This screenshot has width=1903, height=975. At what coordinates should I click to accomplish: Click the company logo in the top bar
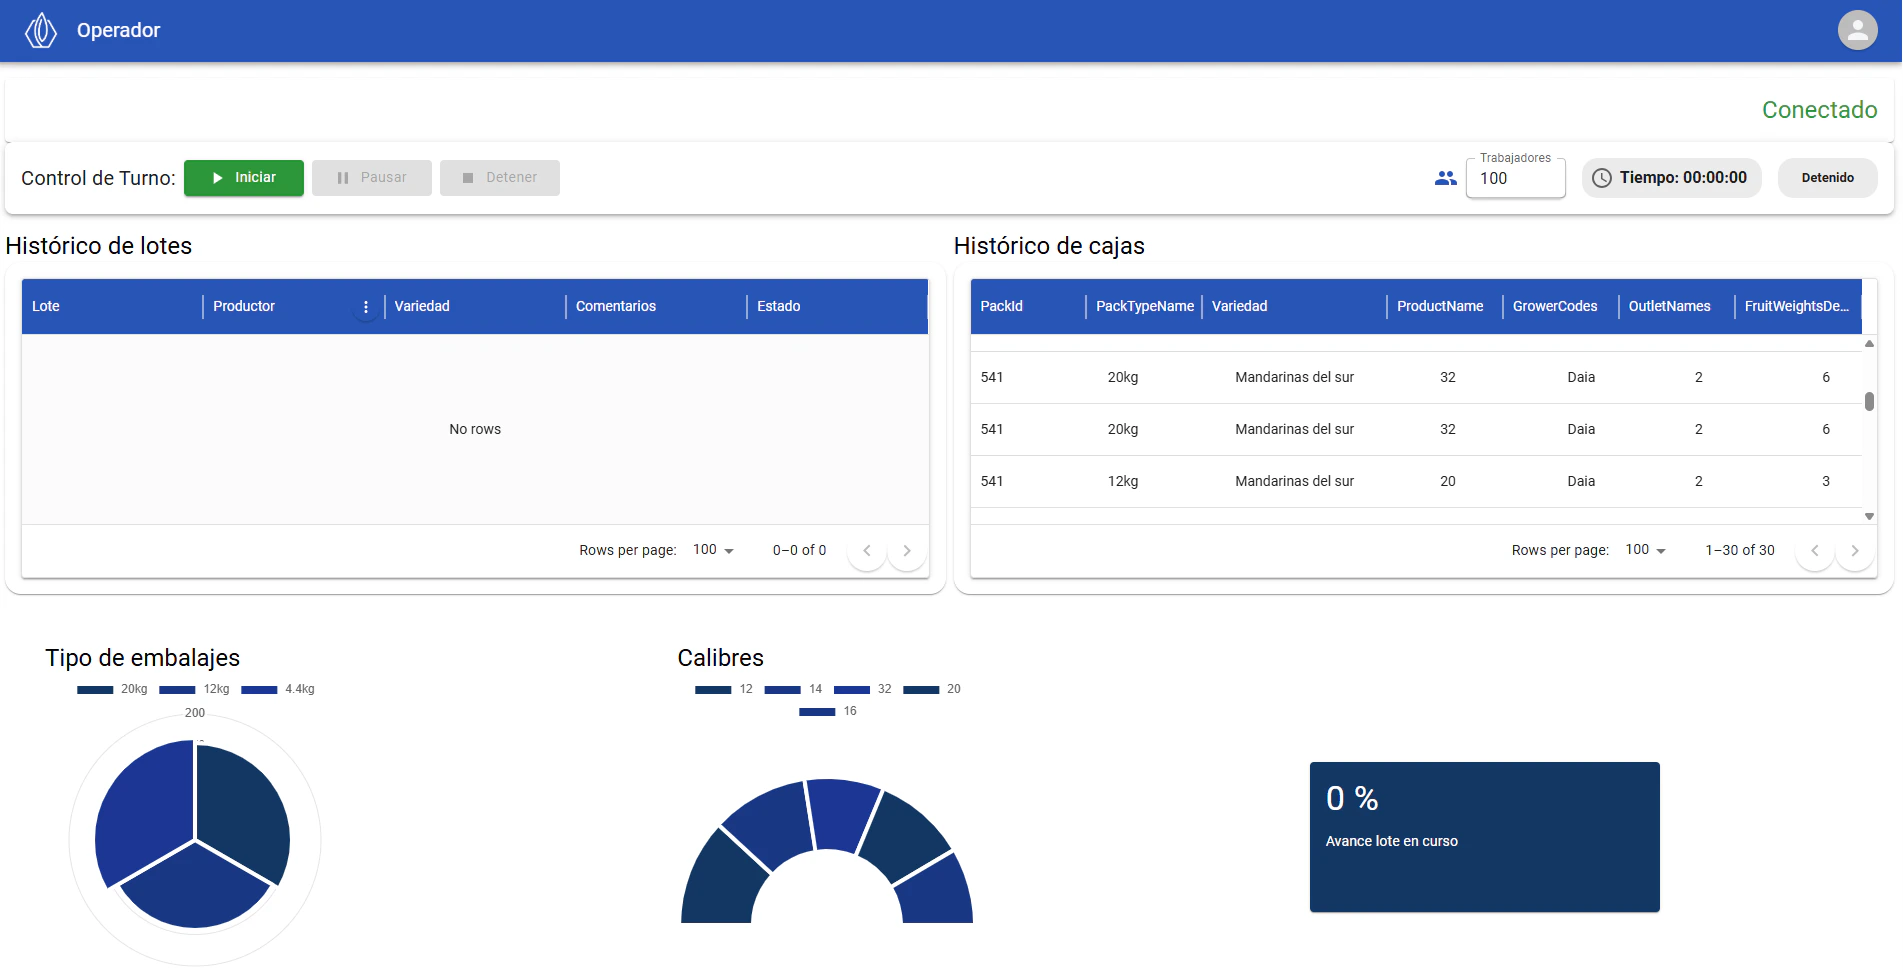click(40, 29)
